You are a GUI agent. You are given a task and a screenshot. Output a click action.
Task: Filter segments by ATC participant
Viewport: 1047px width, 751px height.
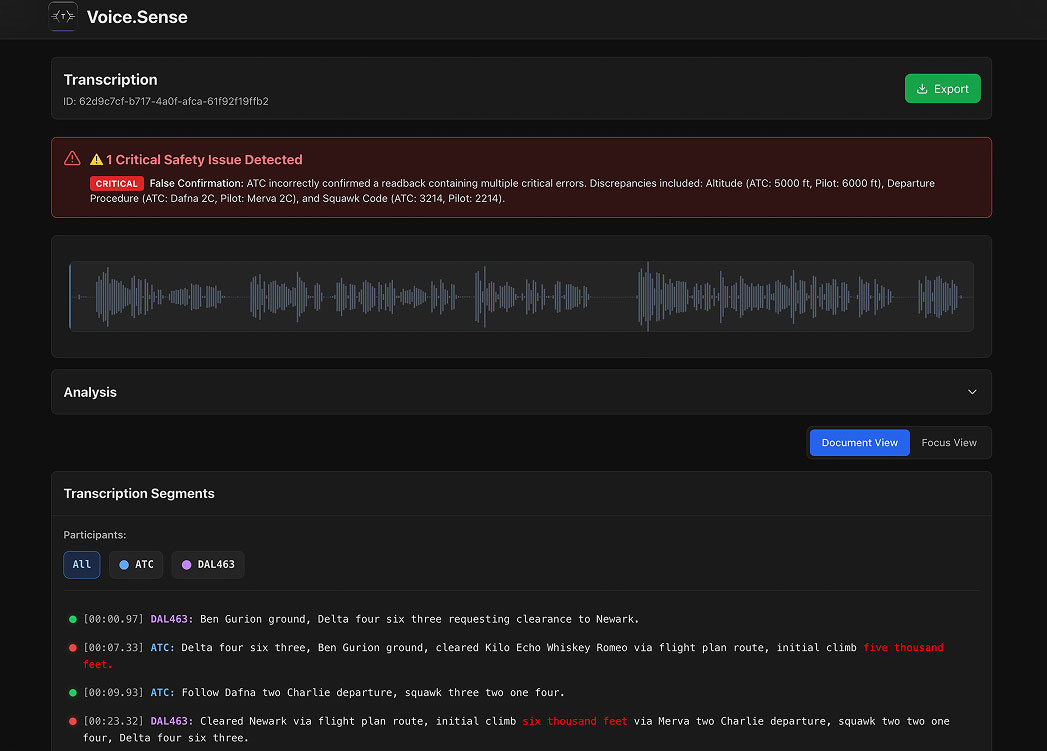point(136,565)
